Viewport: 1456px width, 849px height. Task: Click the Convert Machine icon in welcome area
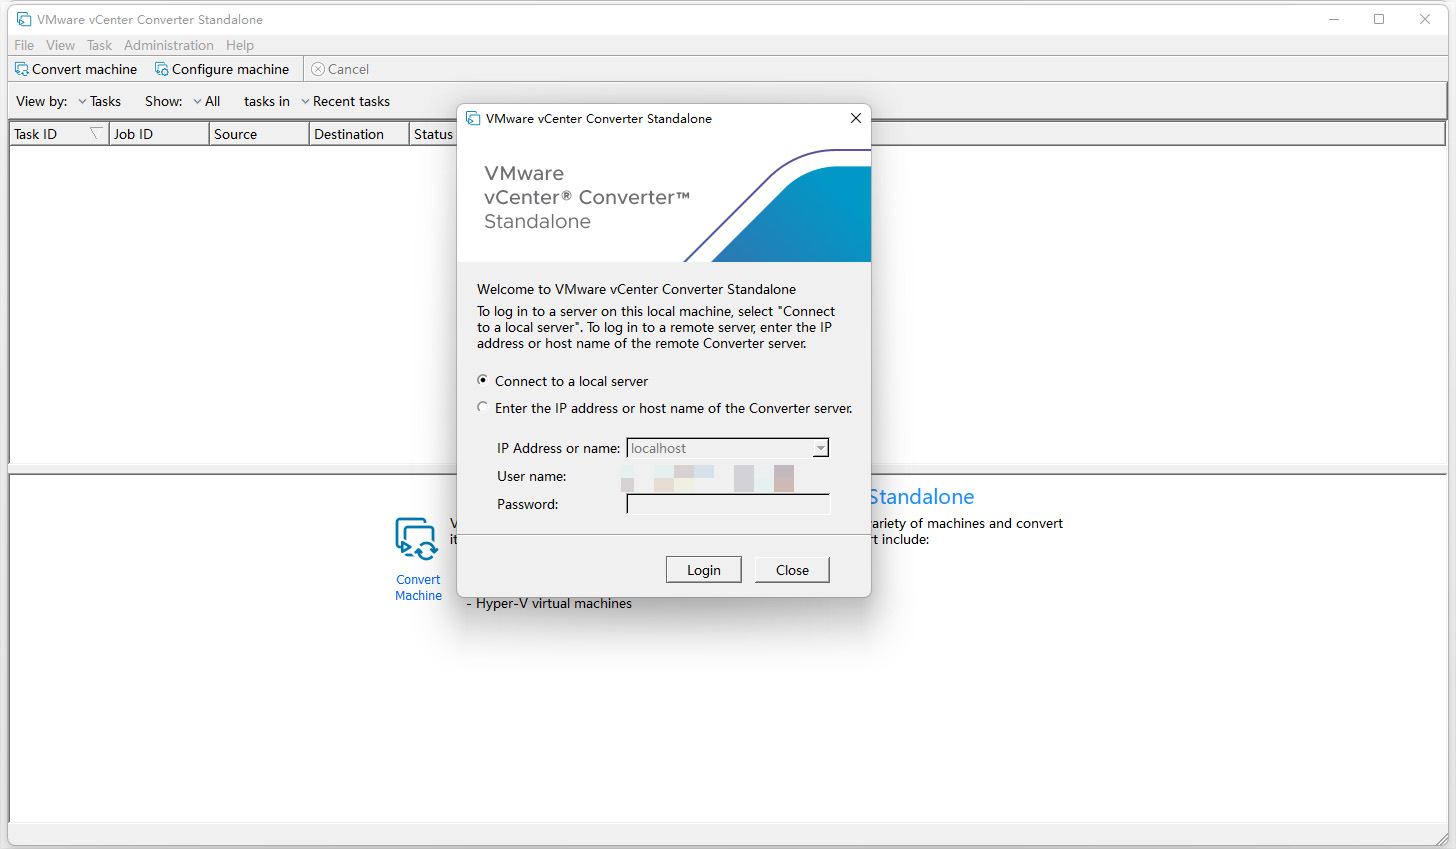click(x=417, y=539)
